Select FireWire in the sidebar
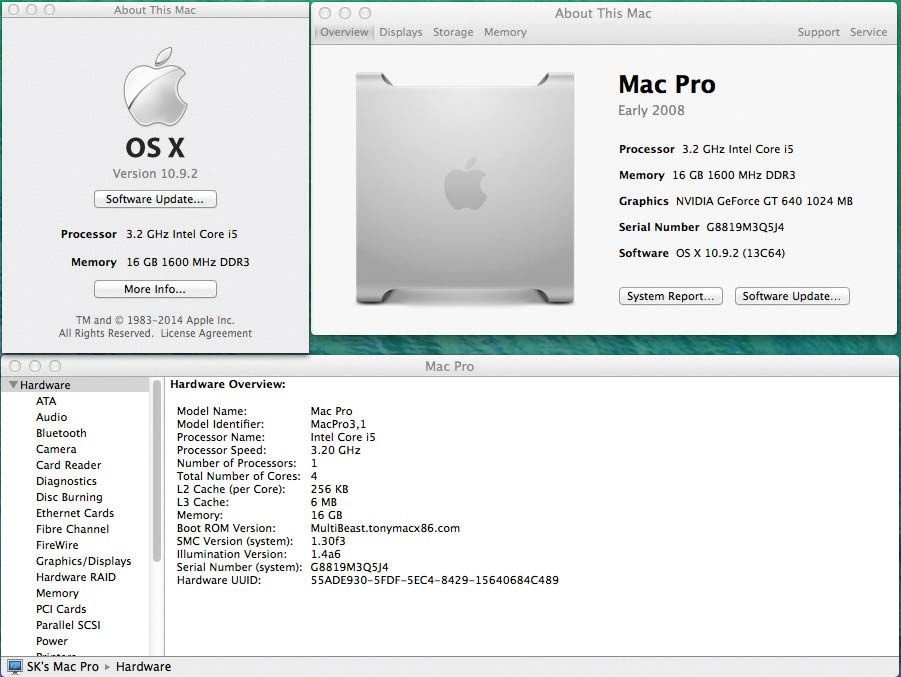This screenshot has height=677, width=901. point(57,545)
